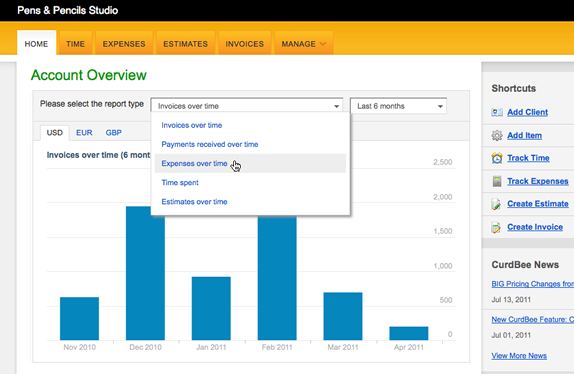Click the CurdBee News heading
Viewport: 574px width, 374px height.
[525, 265]
